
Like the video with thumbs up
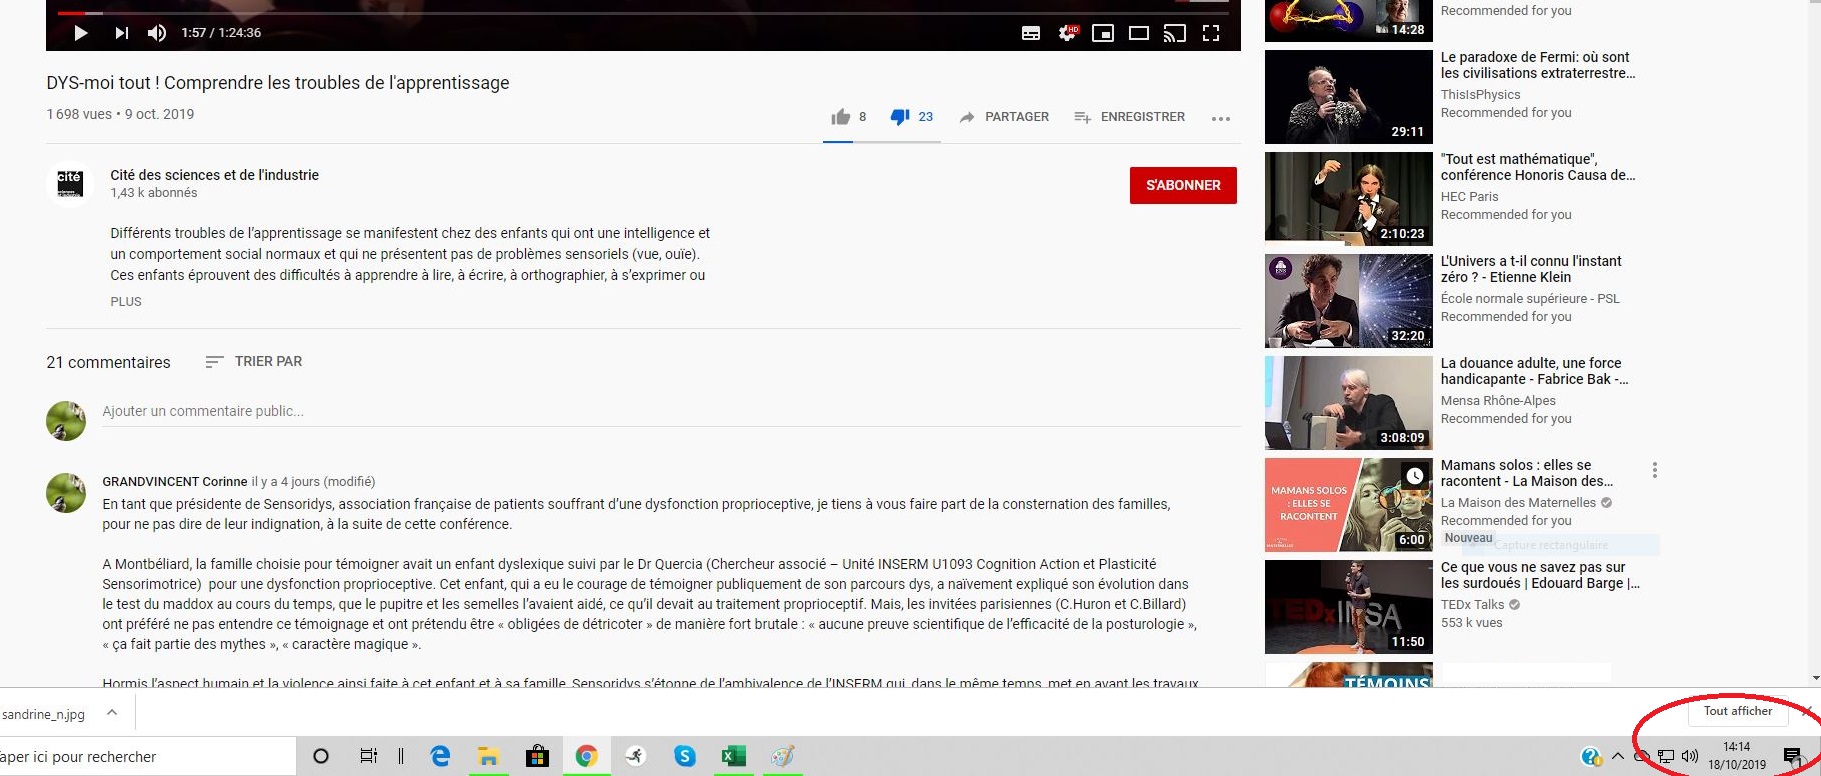tap(841, 117)
